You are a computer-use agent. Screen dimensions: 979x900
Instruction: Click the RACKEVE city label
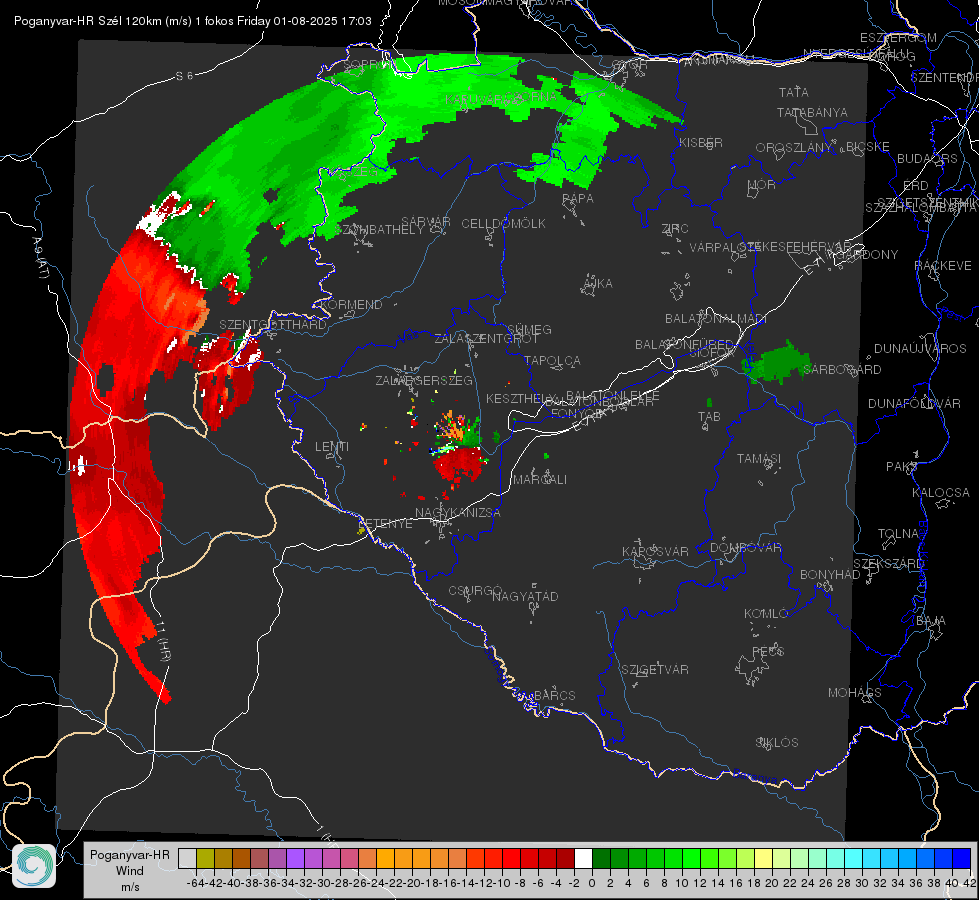(943, 266)
